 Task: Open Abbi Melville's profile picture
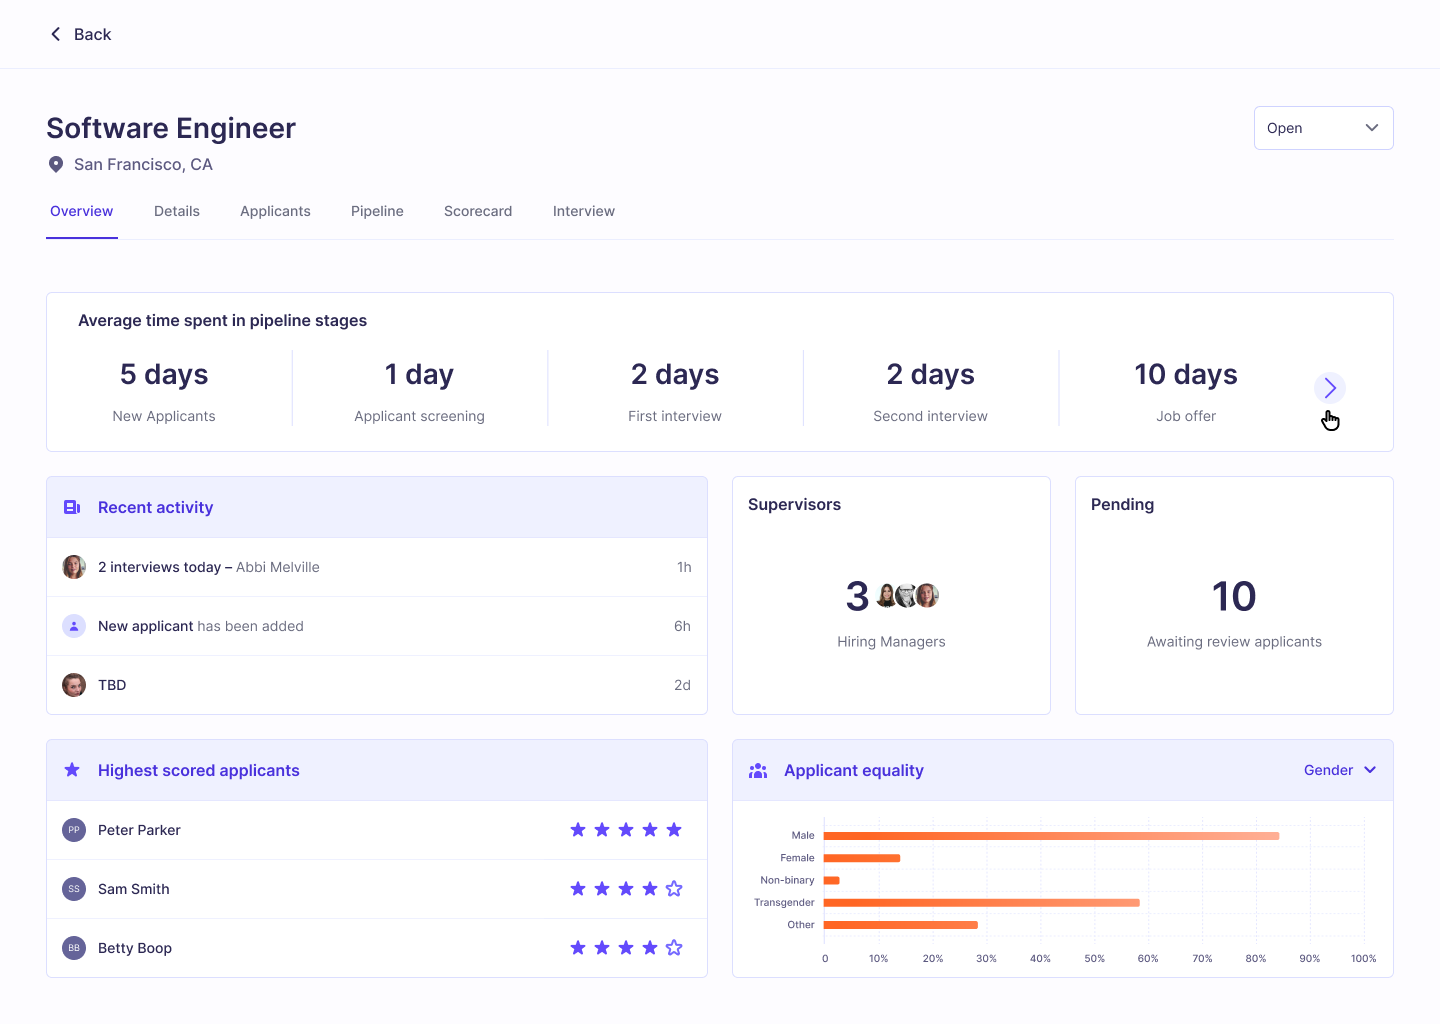click(x=74, y=567)
